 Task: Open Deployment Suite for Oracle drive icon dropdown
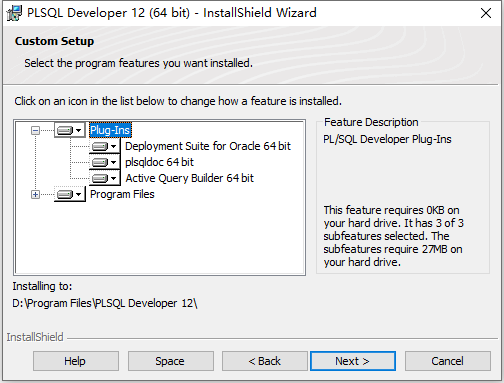coord(104,146)
